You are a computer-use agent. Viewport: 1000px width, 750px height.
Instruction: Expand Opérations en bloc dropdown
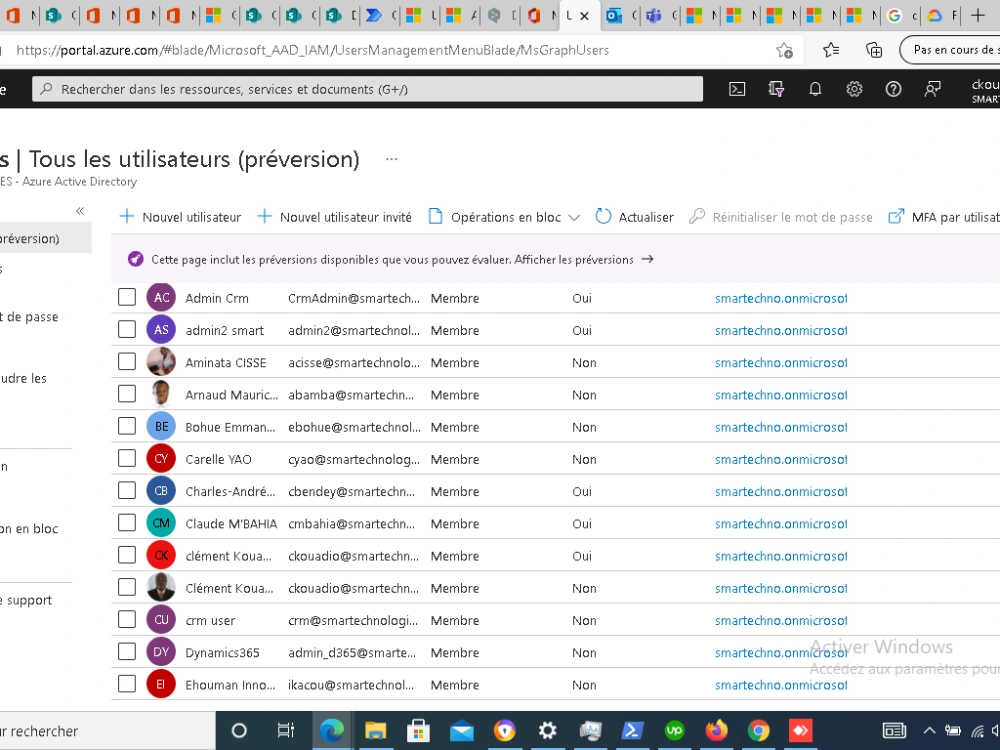(x=504, y=217)
